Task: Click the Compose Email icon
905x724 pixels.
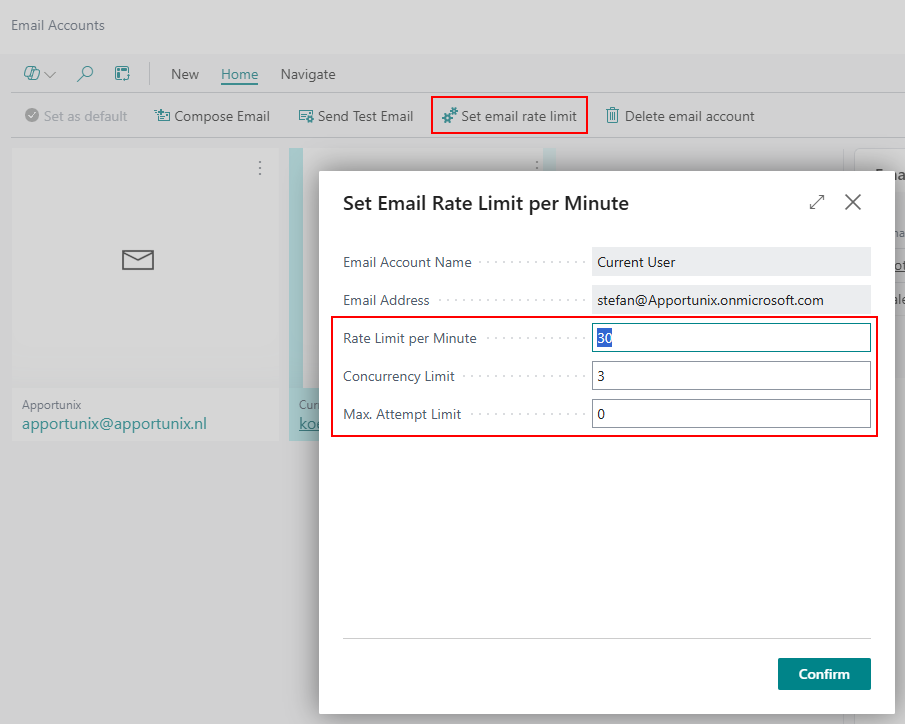Action: pos(162,115)
